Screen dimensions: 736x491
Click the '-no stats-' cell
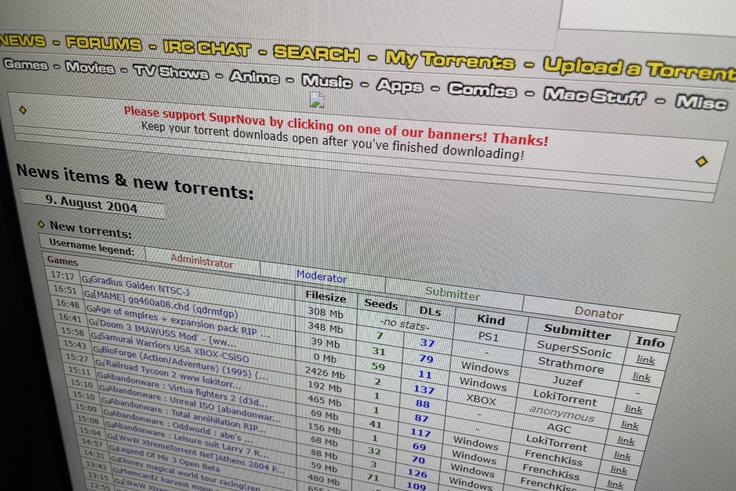[404, 324]
